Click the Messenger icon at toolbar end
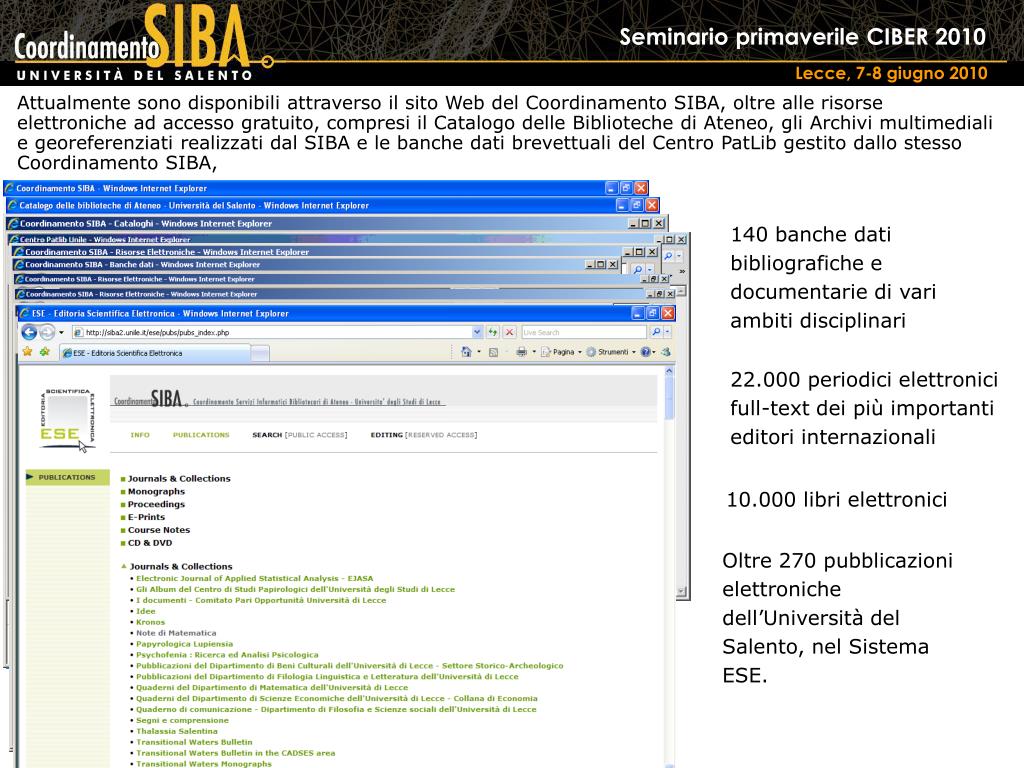This screenshot has width=1024, height=768. [666, 352]
